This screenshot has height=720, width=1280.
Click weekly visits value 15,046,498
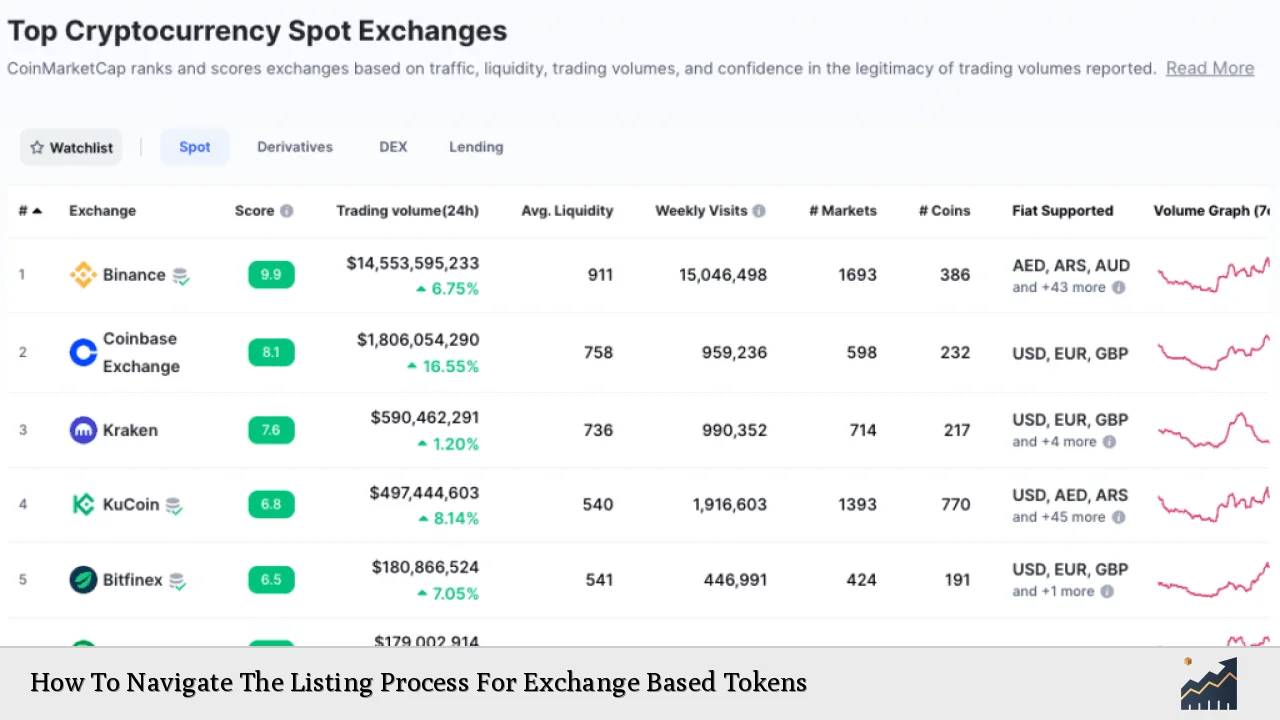[723, 275]
